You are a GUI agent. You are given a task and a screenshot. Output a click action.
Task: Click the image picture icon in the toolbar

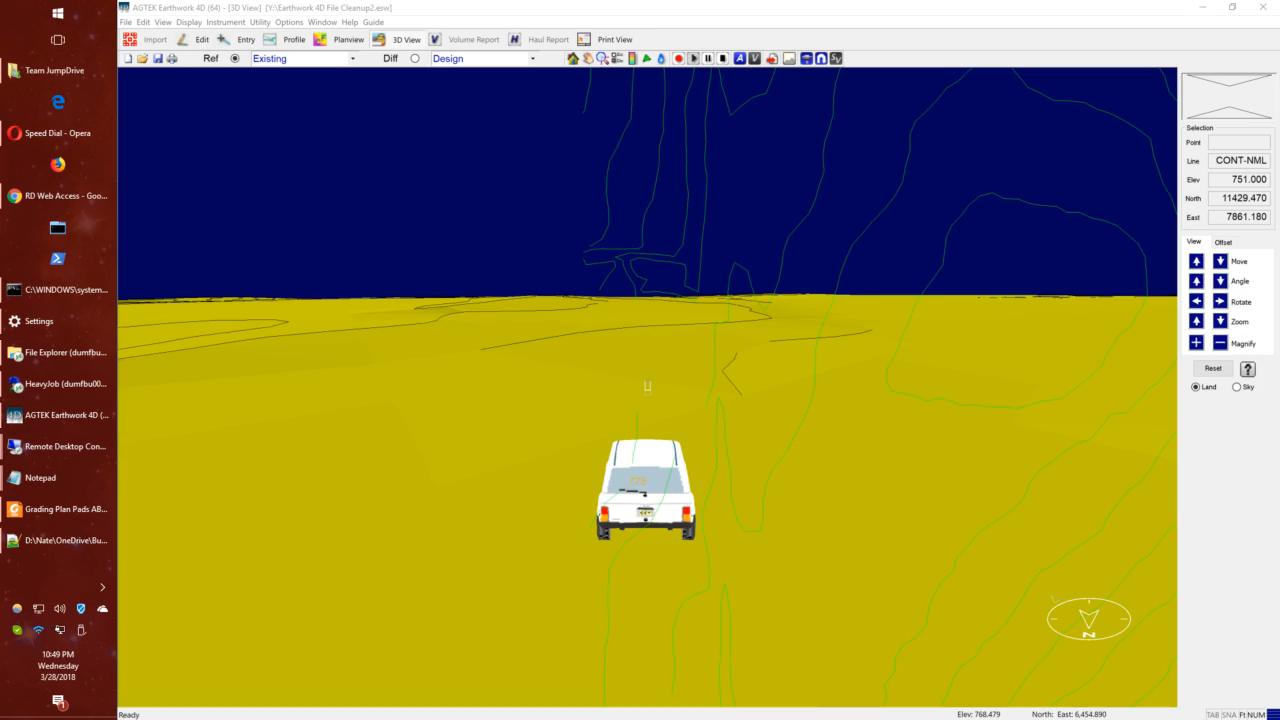click(789, 58)
